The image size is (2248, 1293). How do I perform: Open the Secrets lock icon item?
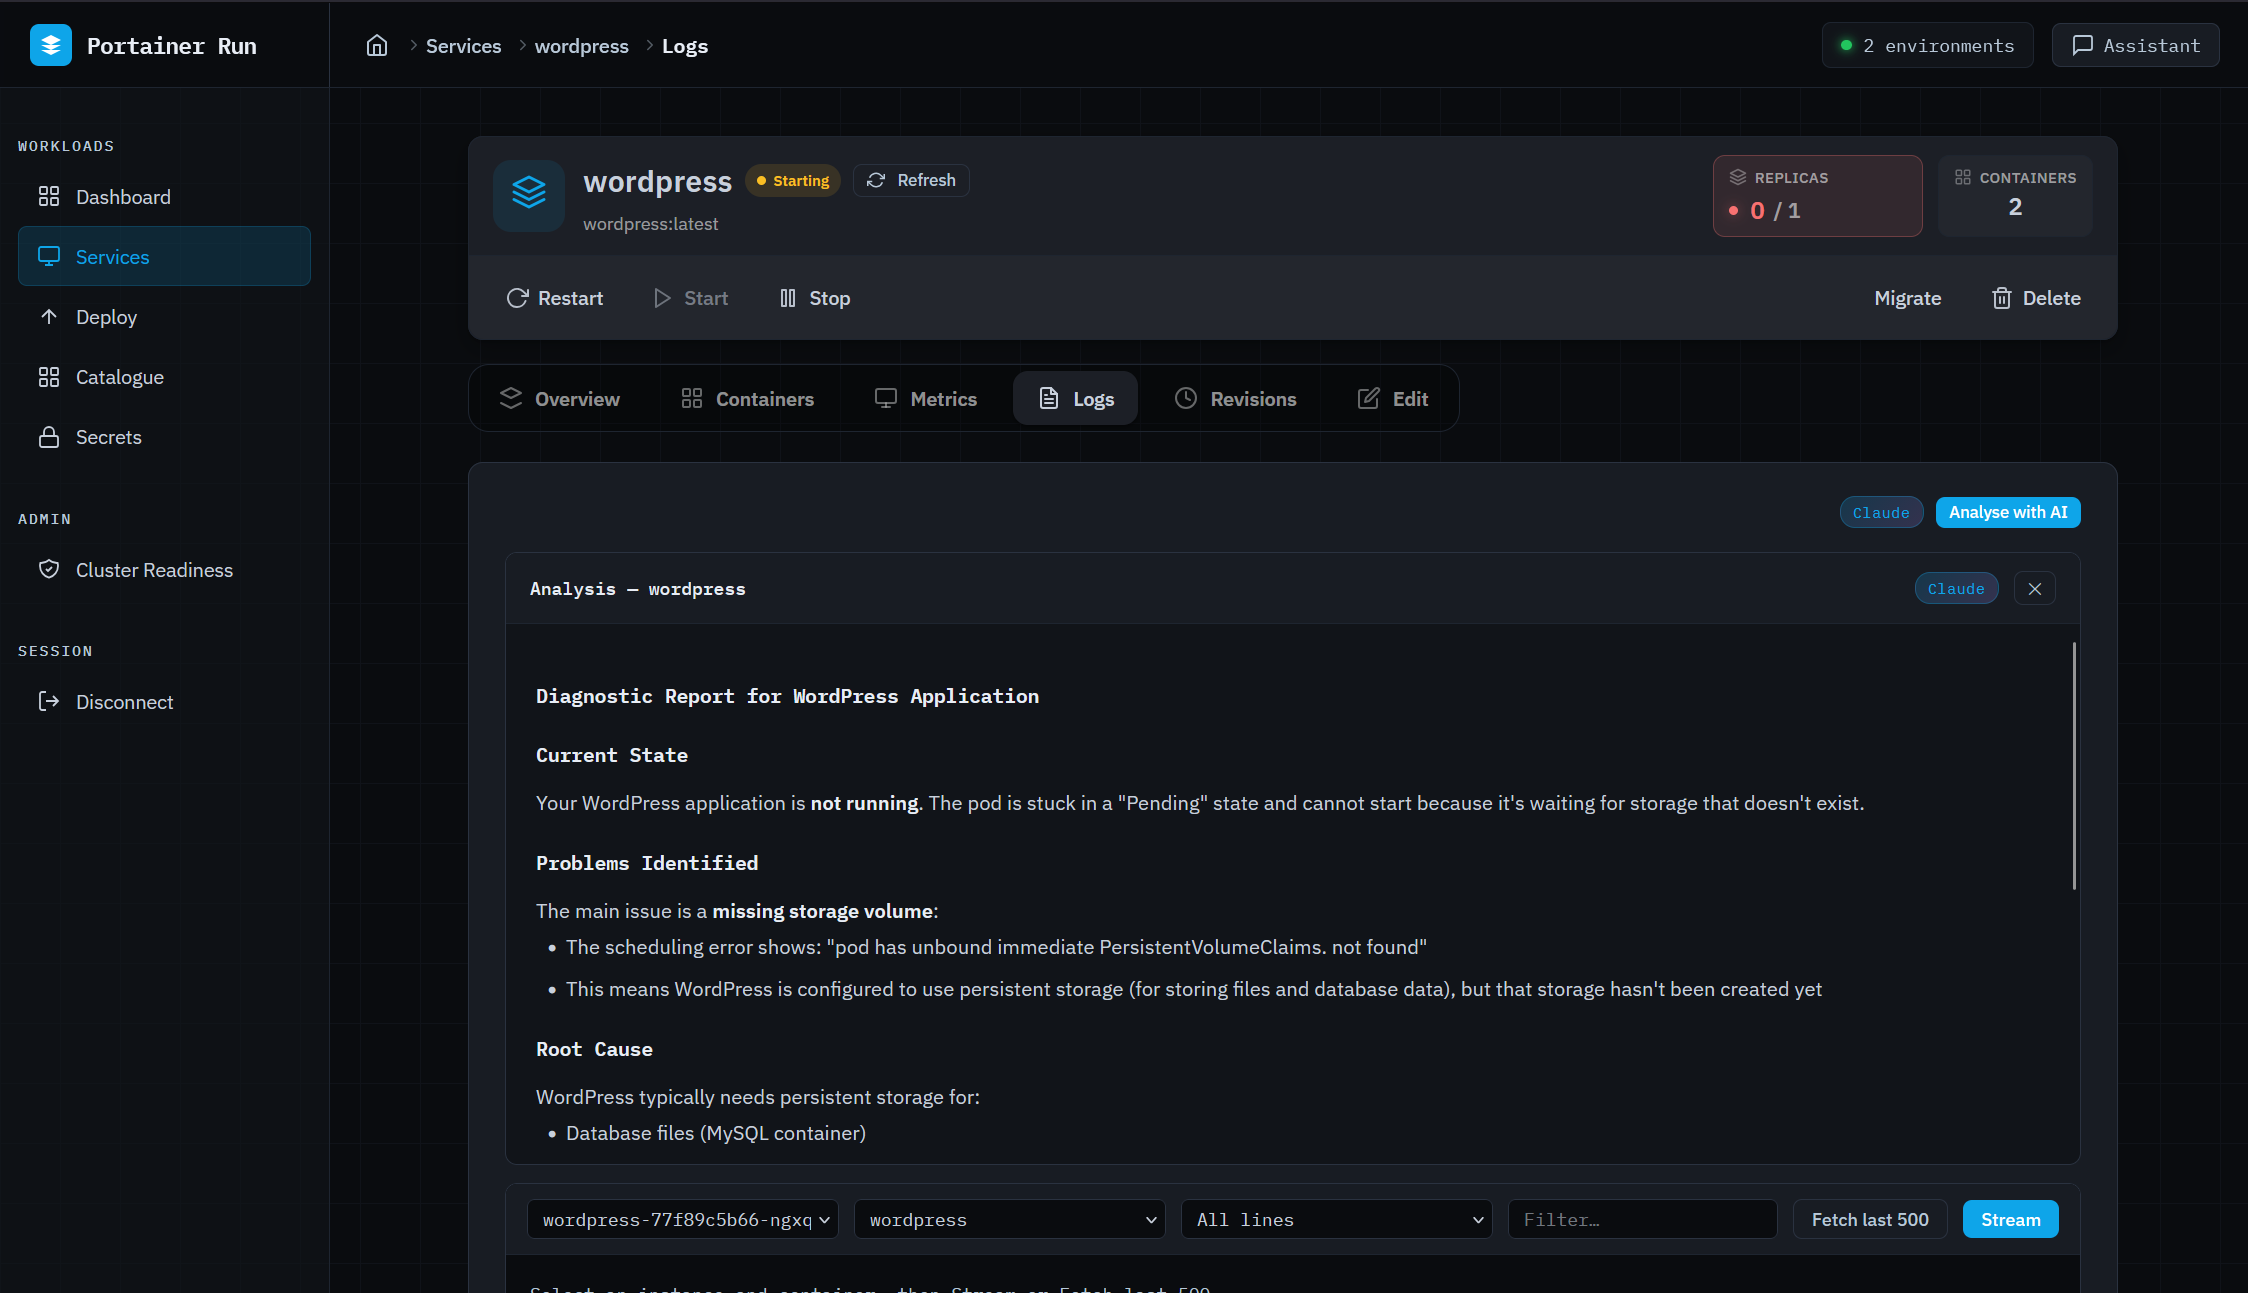click(49, 437)
